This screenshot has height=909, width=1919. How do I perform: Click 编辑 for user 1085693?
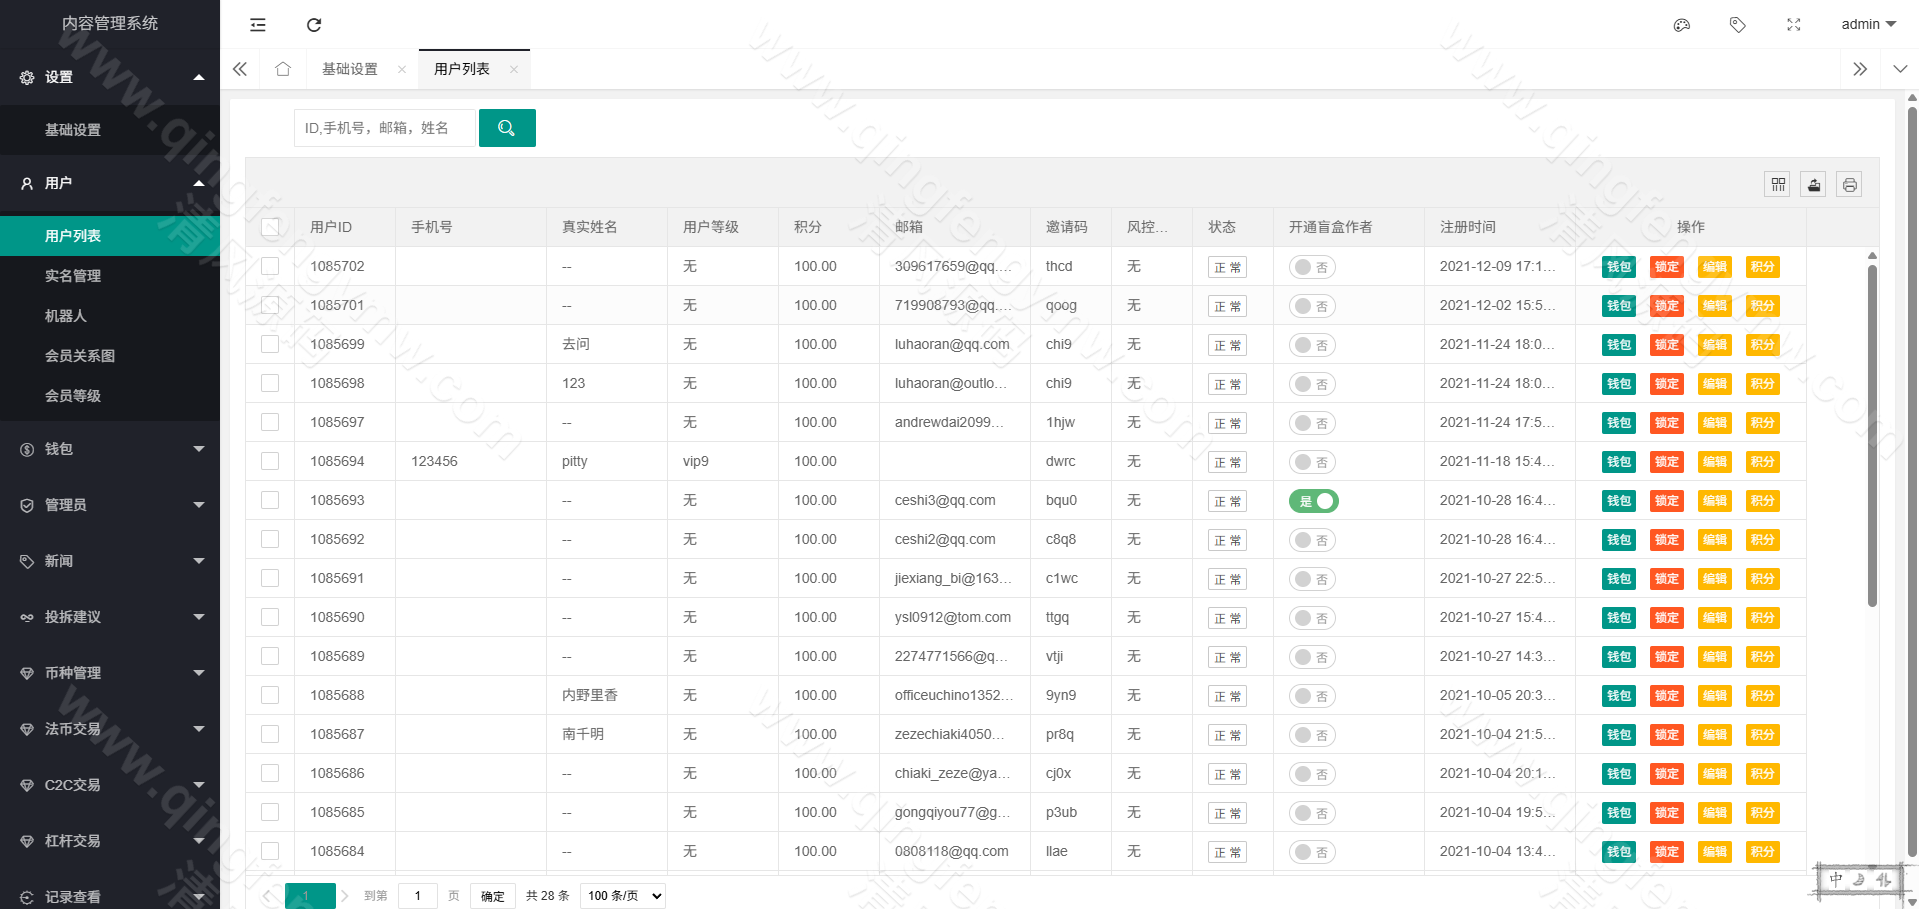tap(1715, 501)
